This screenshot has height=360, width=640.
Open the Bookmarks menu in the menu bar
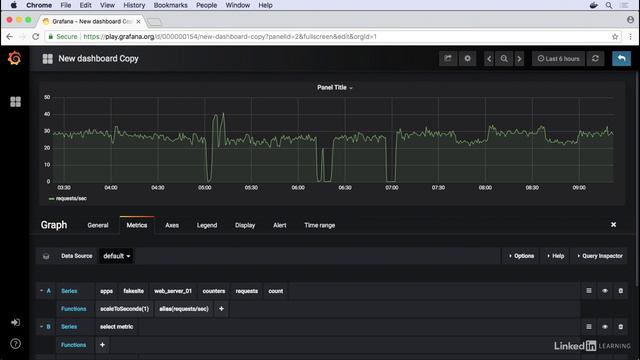[x=170, y=5]
